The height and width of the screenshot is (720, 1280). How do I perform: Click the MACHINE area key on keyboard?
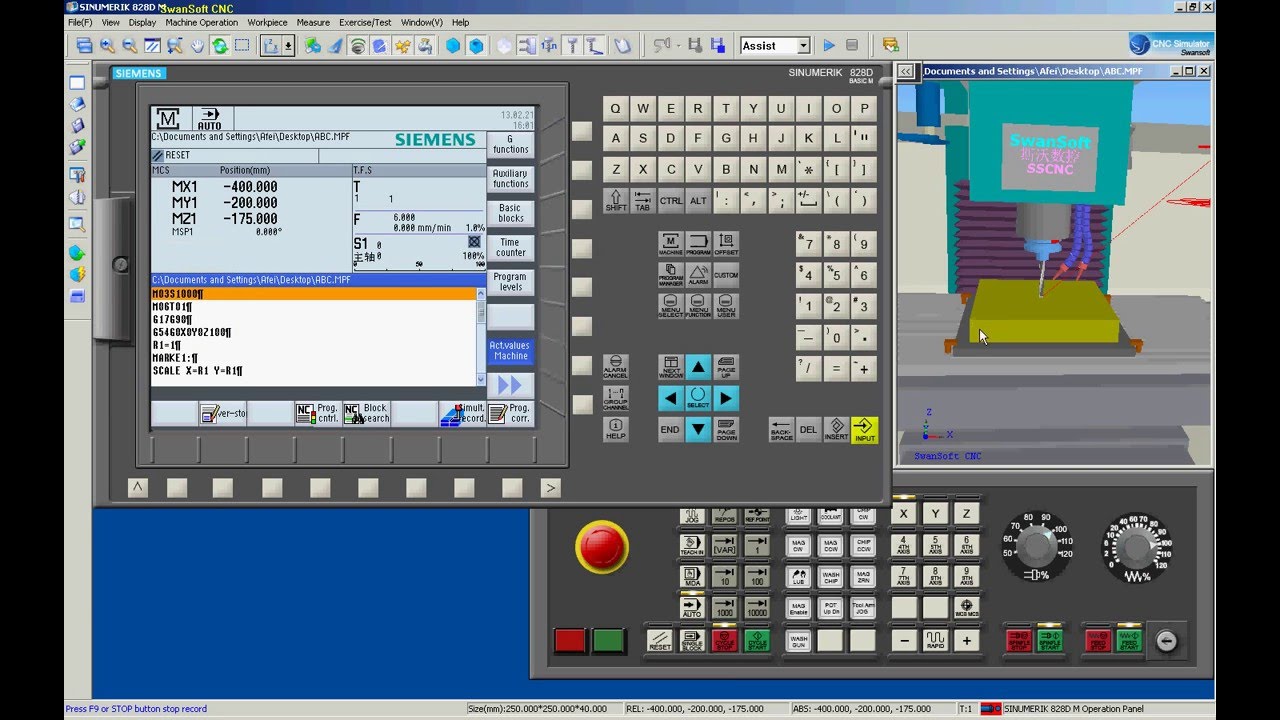tap(670, 244)
